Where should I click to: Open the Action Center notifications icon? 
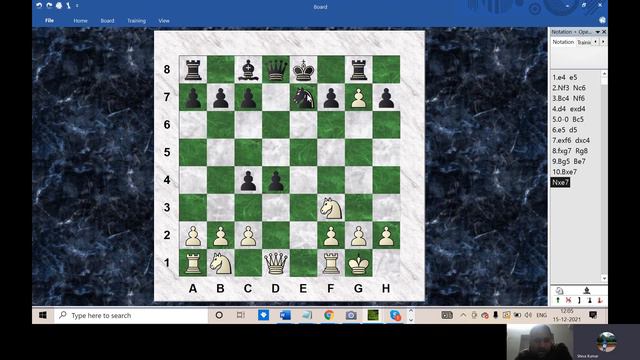point(593,315)
